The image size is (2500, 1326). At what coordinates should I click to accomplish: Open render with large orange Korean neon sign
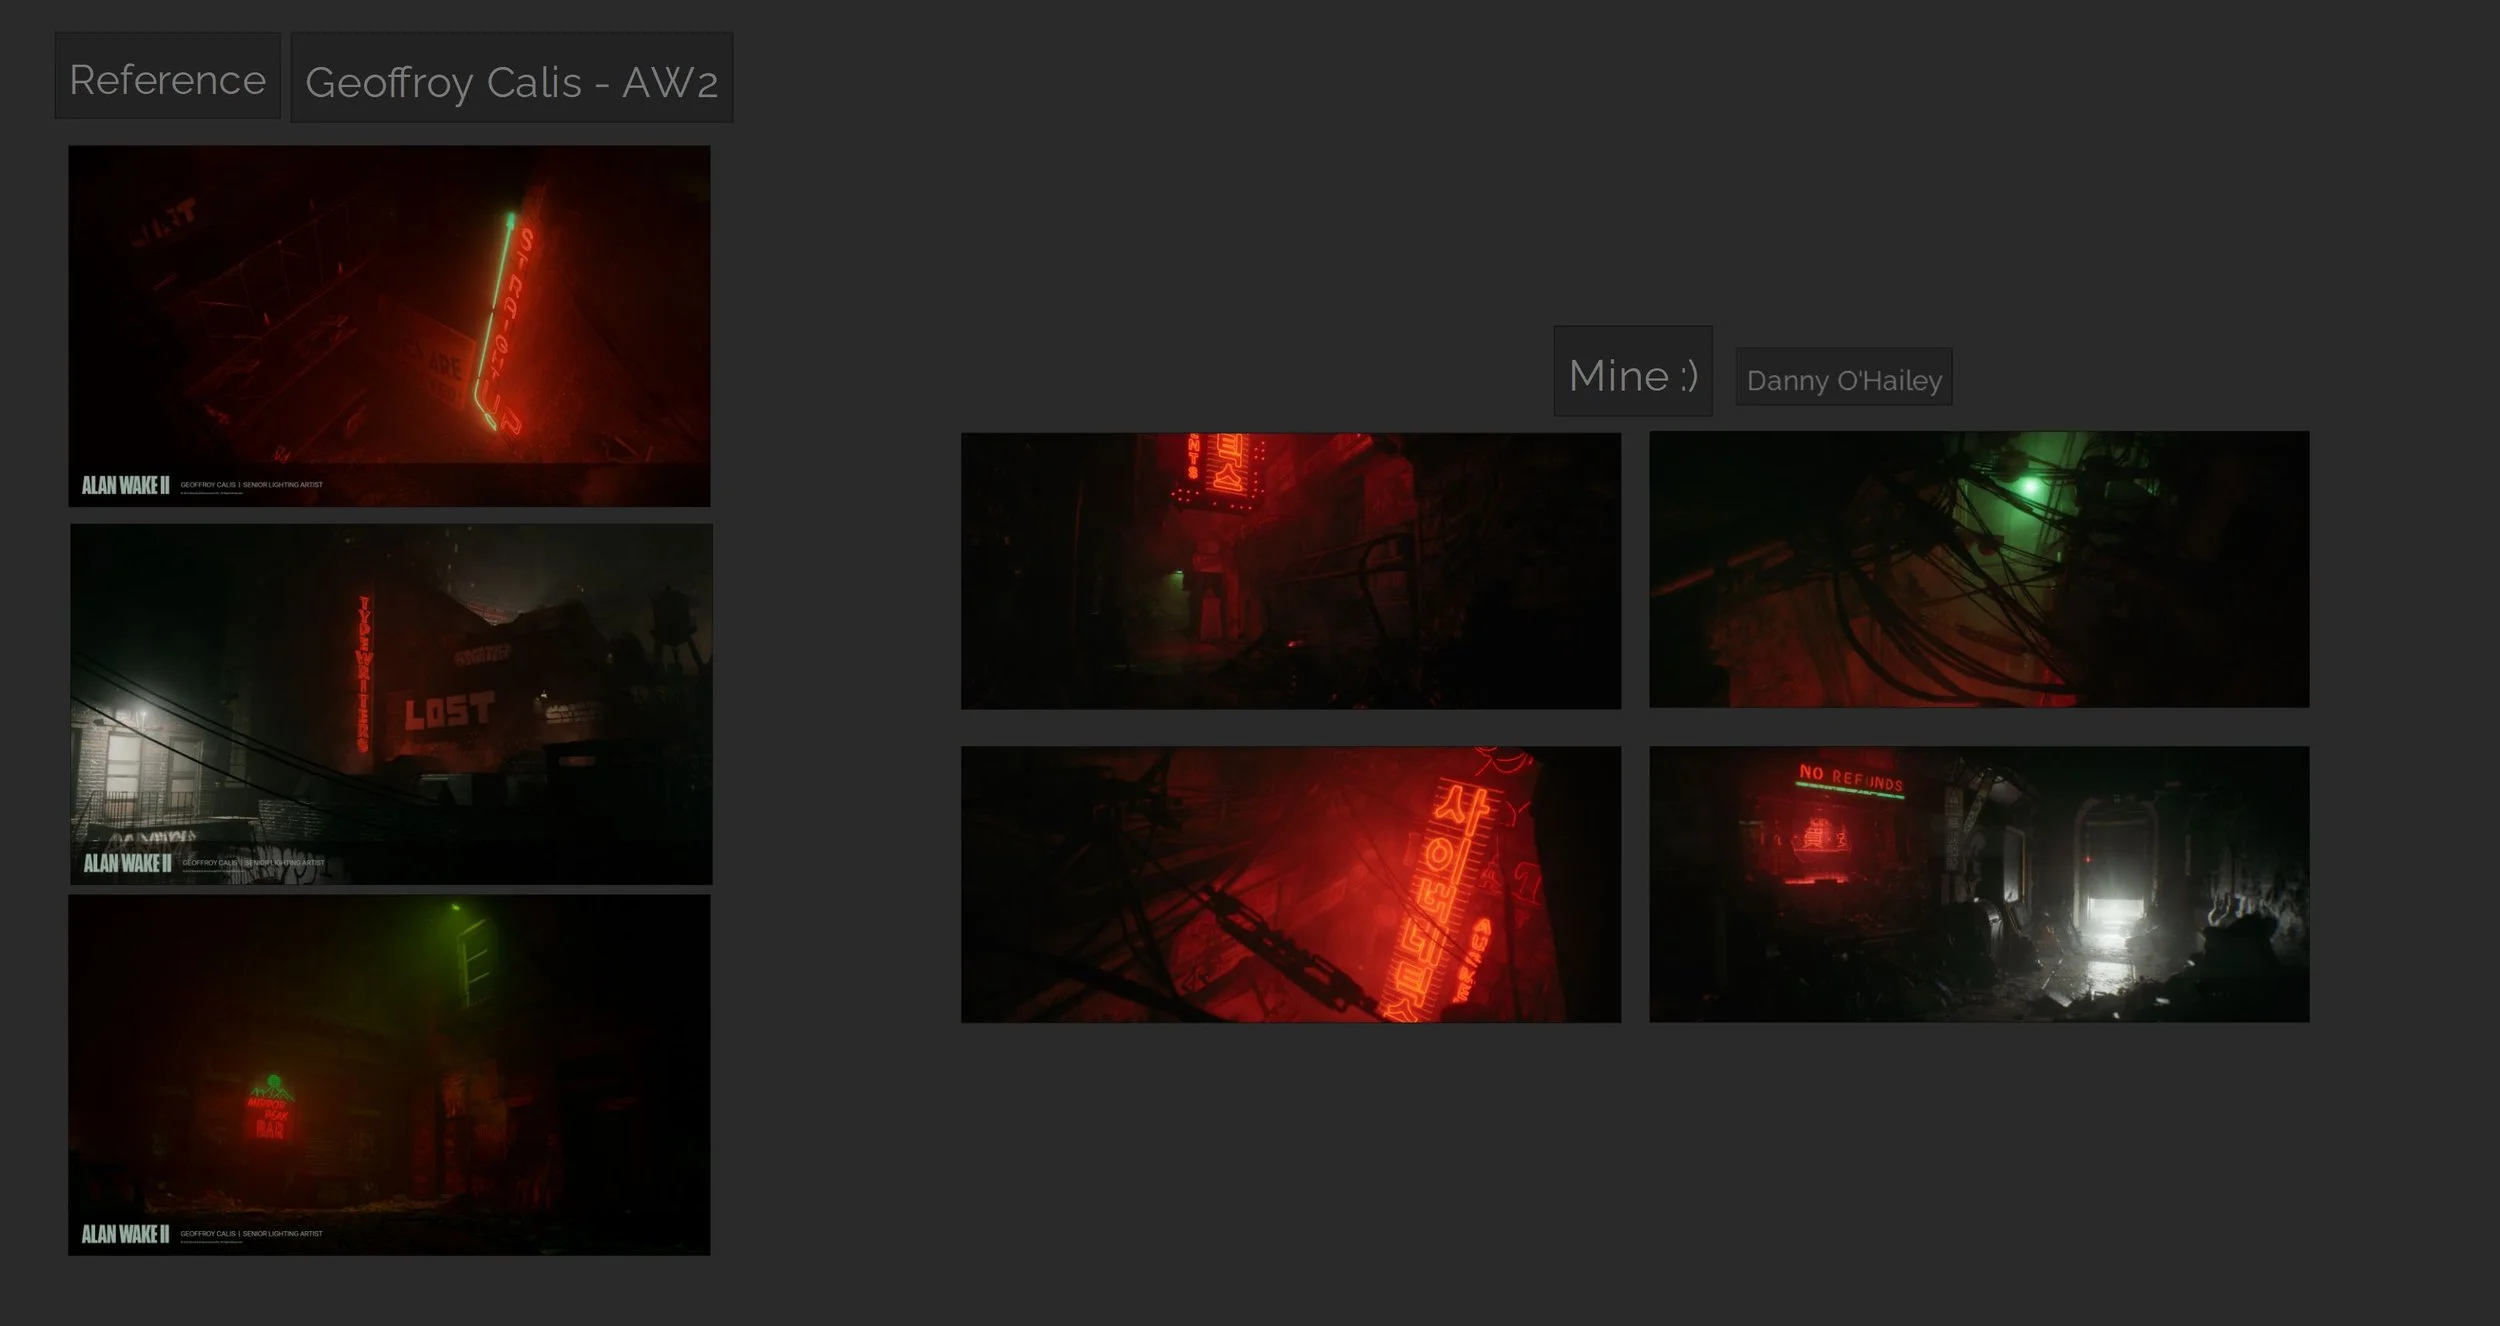(x=1291, y=884)
